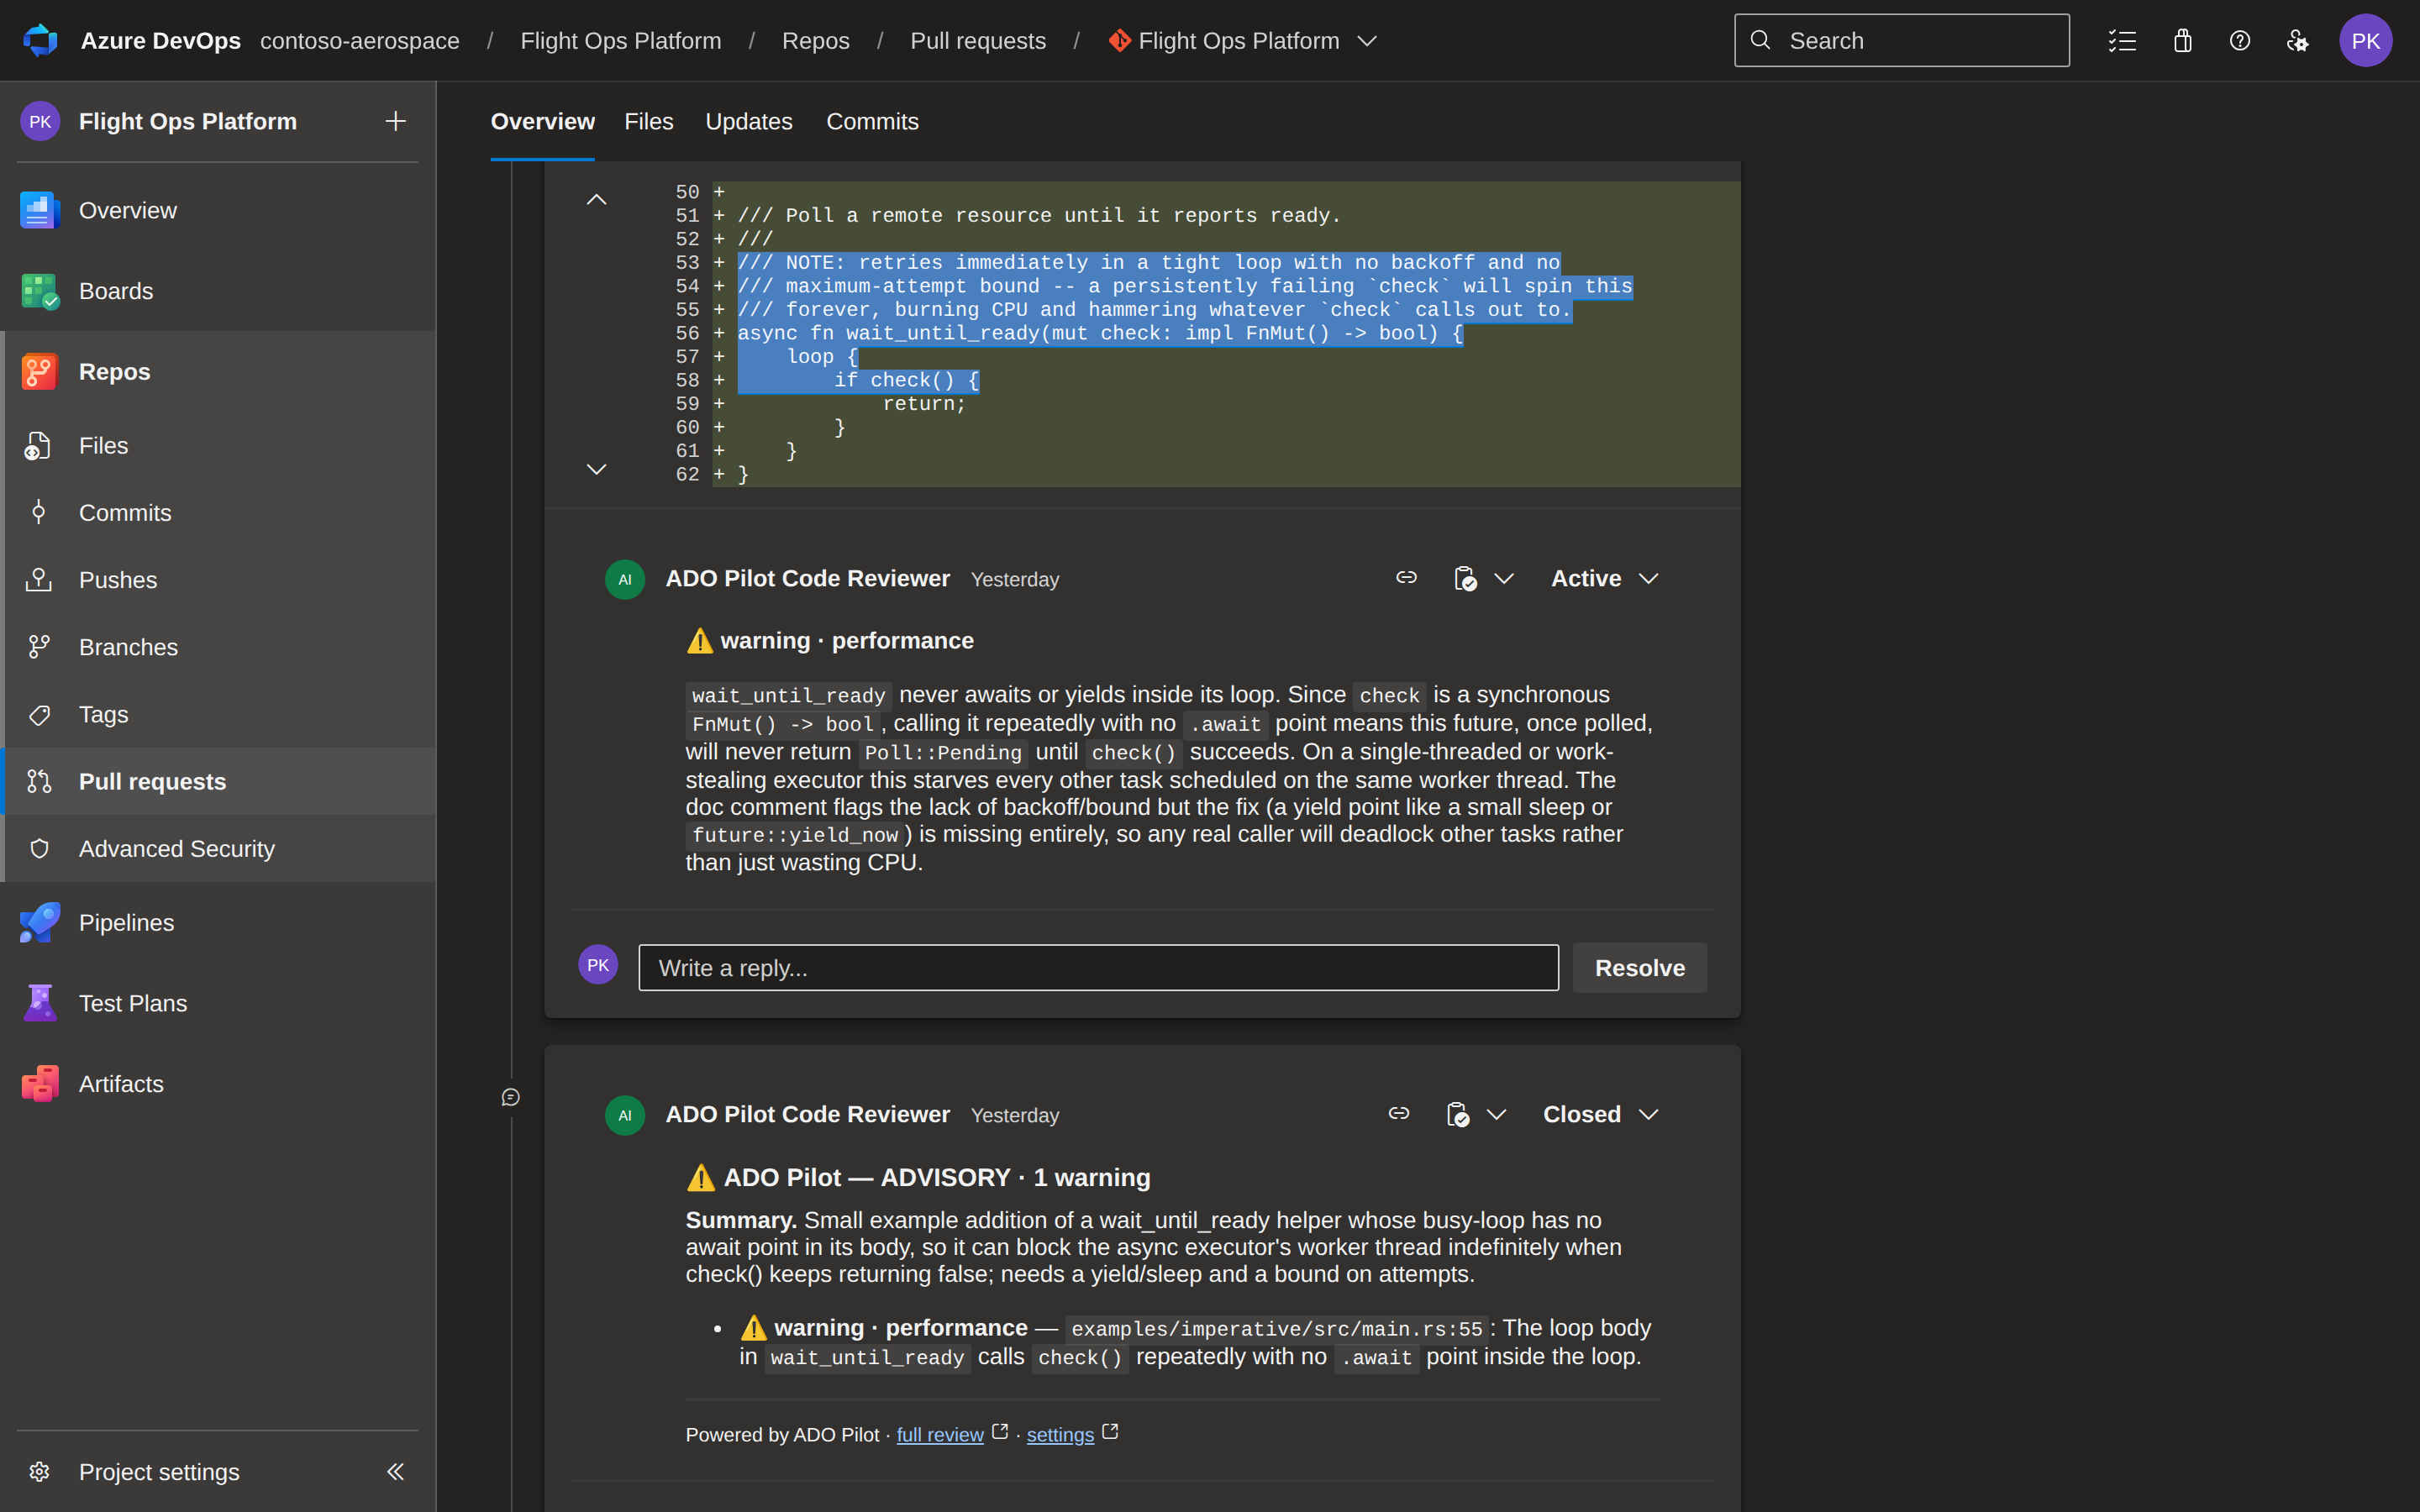2420x1512 pixels.
Task: Click the examples/imperative/src/main.rs:55 path
Action: pyautogui.click(x=1276, y=1329)
